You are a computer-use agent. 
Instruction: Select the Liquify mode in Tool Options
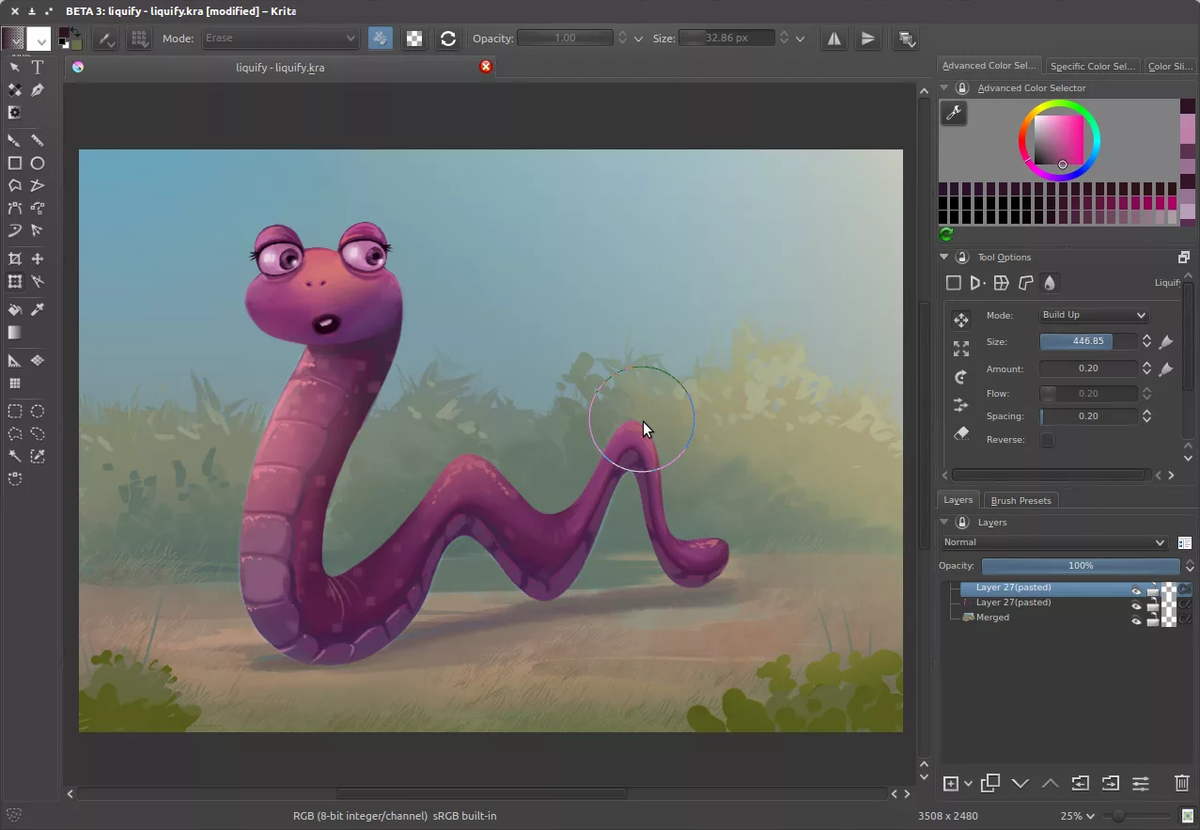1050,283
